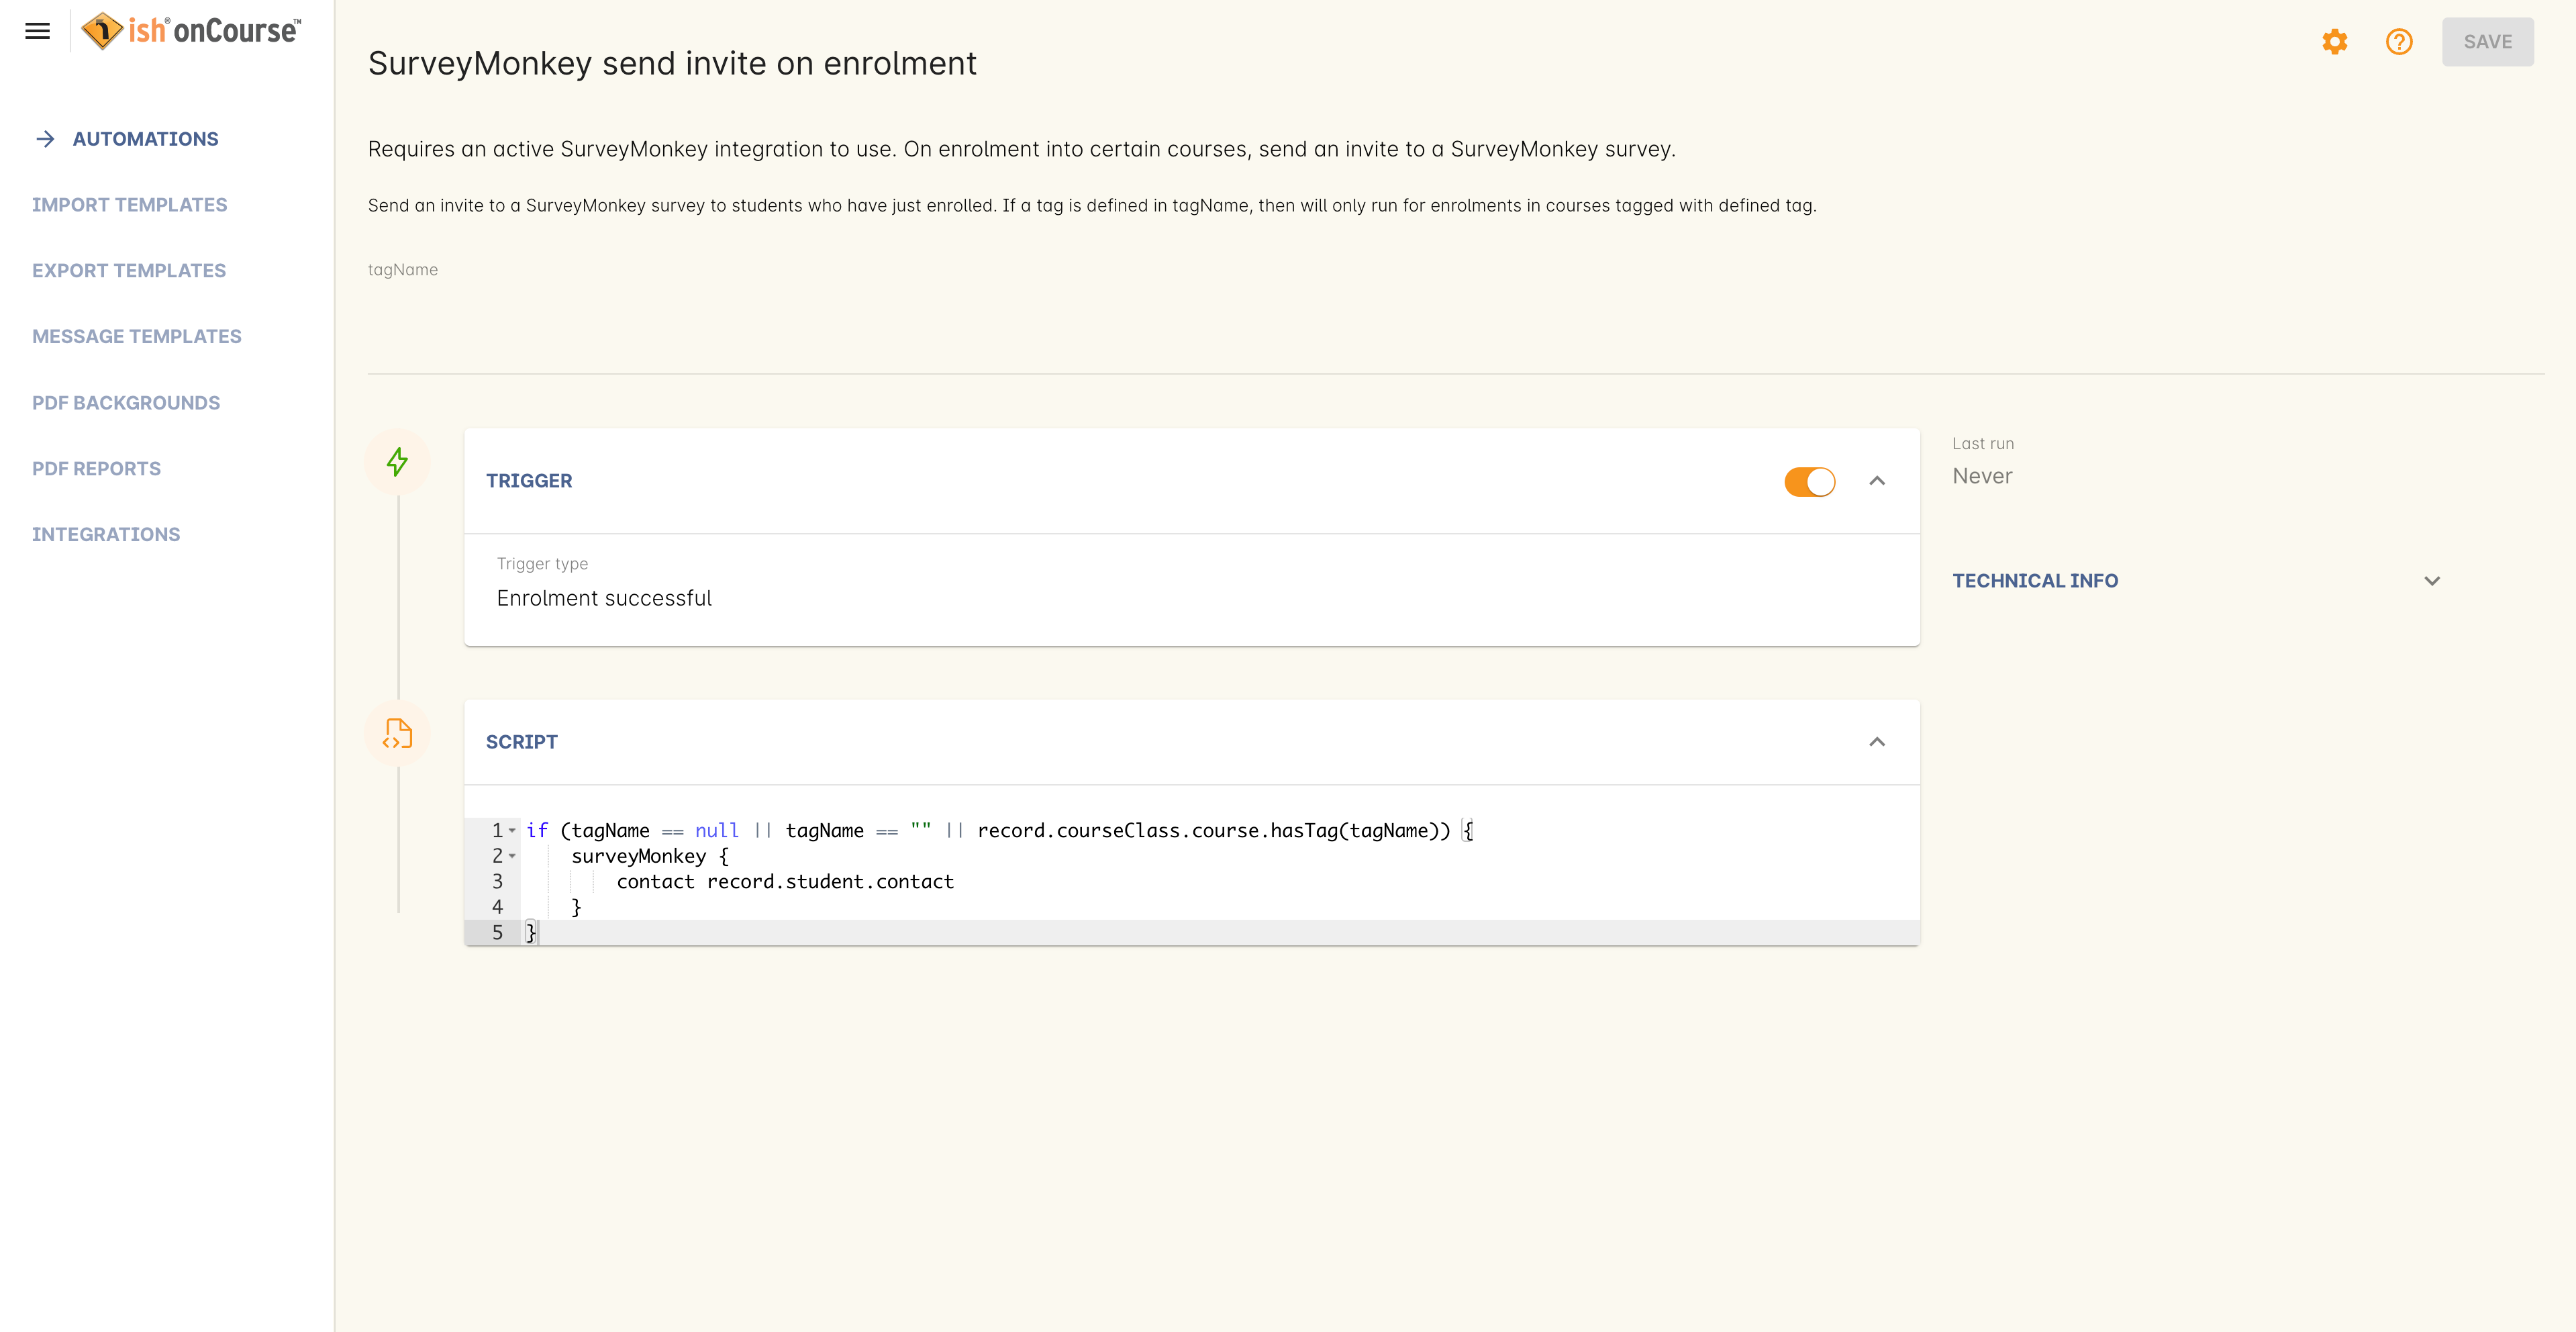Click the Technical Info heading
2576x1332 pixels.
2035,581
